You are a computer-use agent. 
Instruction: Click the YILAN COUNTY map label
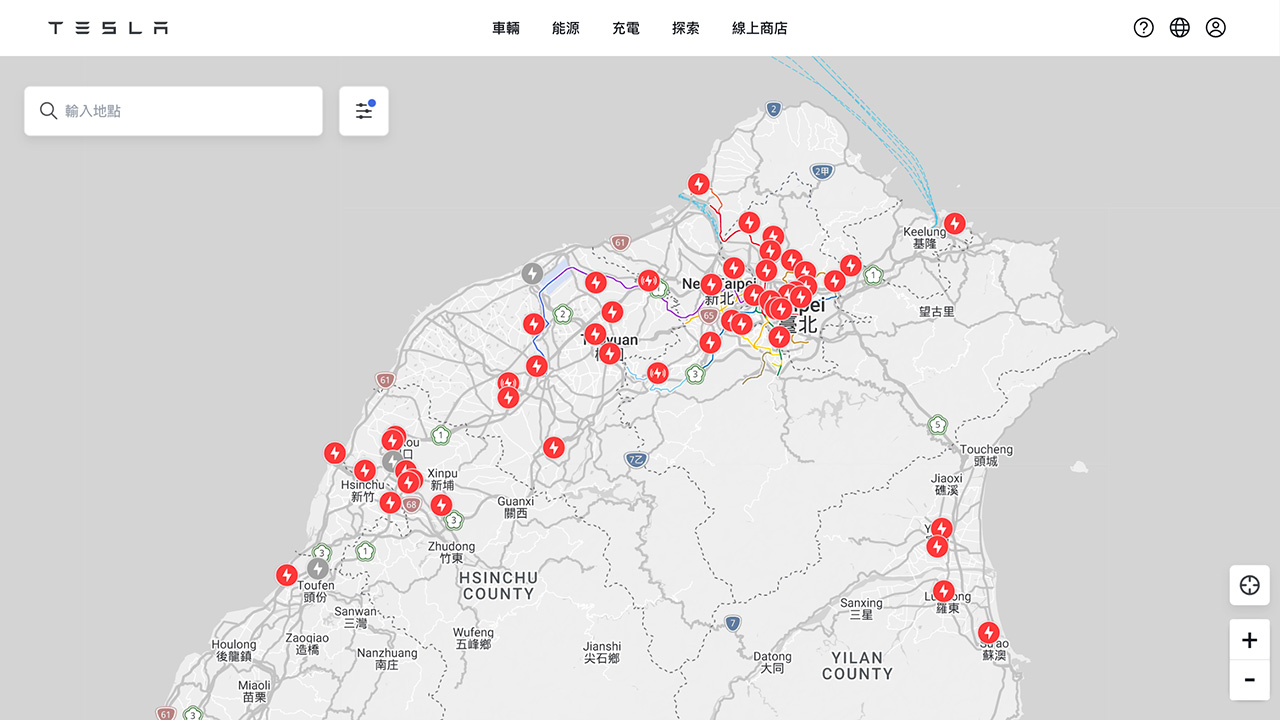(857, 666)
